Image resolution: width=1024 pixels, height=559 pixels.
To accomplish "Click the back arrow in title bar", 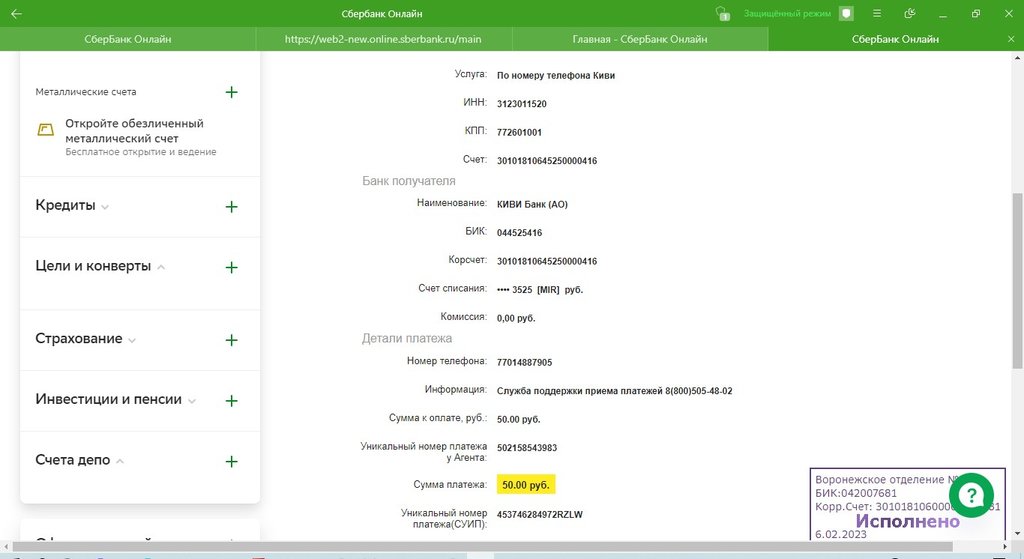I will [x=16, y=14].
